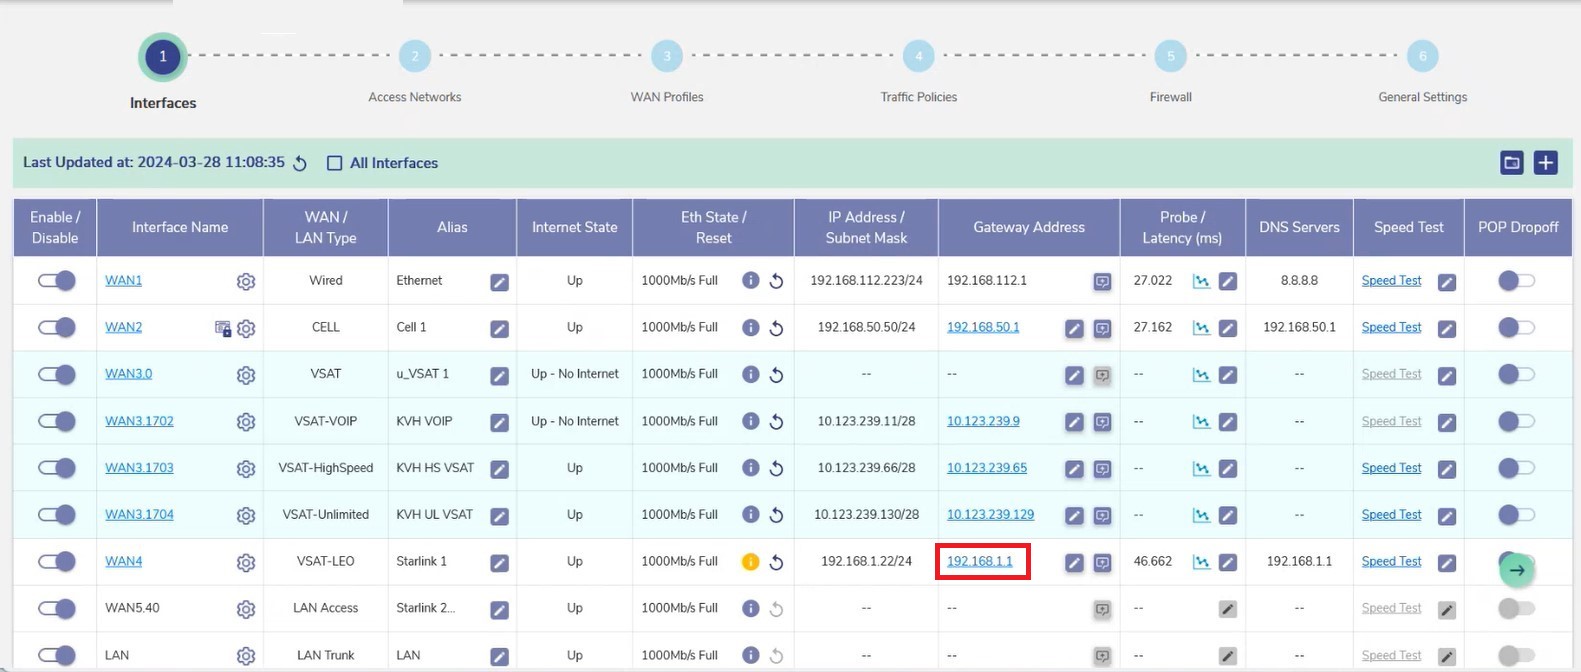Go to step 2 Access Networks
Image resolution: width=1581 pixels, height=672 pixels.
[x=415, y=57]
